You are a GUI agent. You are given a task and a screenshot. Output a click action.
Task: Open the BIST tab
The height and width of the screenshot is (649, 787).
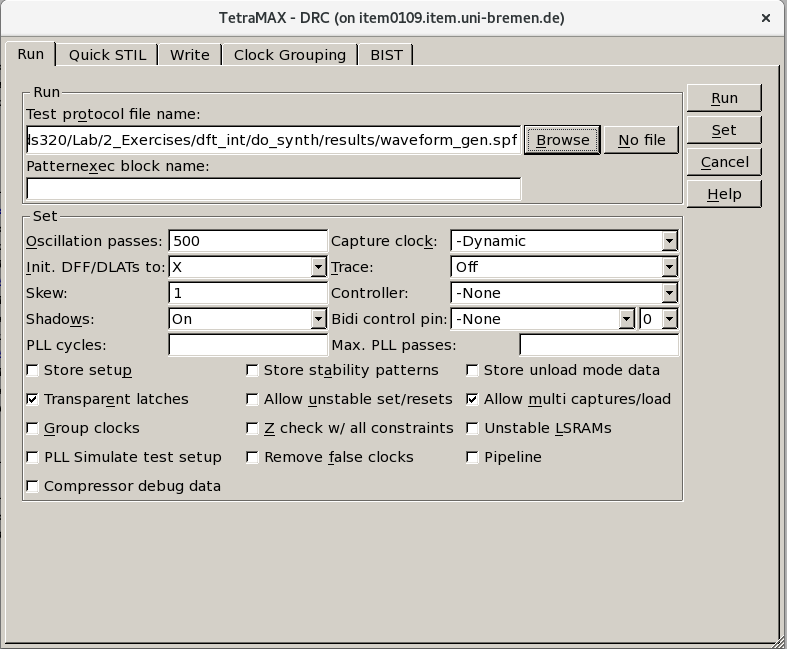pos(386,55)
